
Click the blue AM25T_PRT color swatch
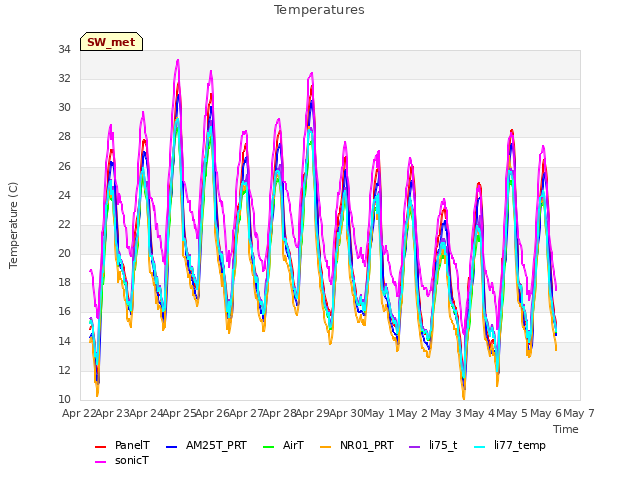[x=172, y=447]
